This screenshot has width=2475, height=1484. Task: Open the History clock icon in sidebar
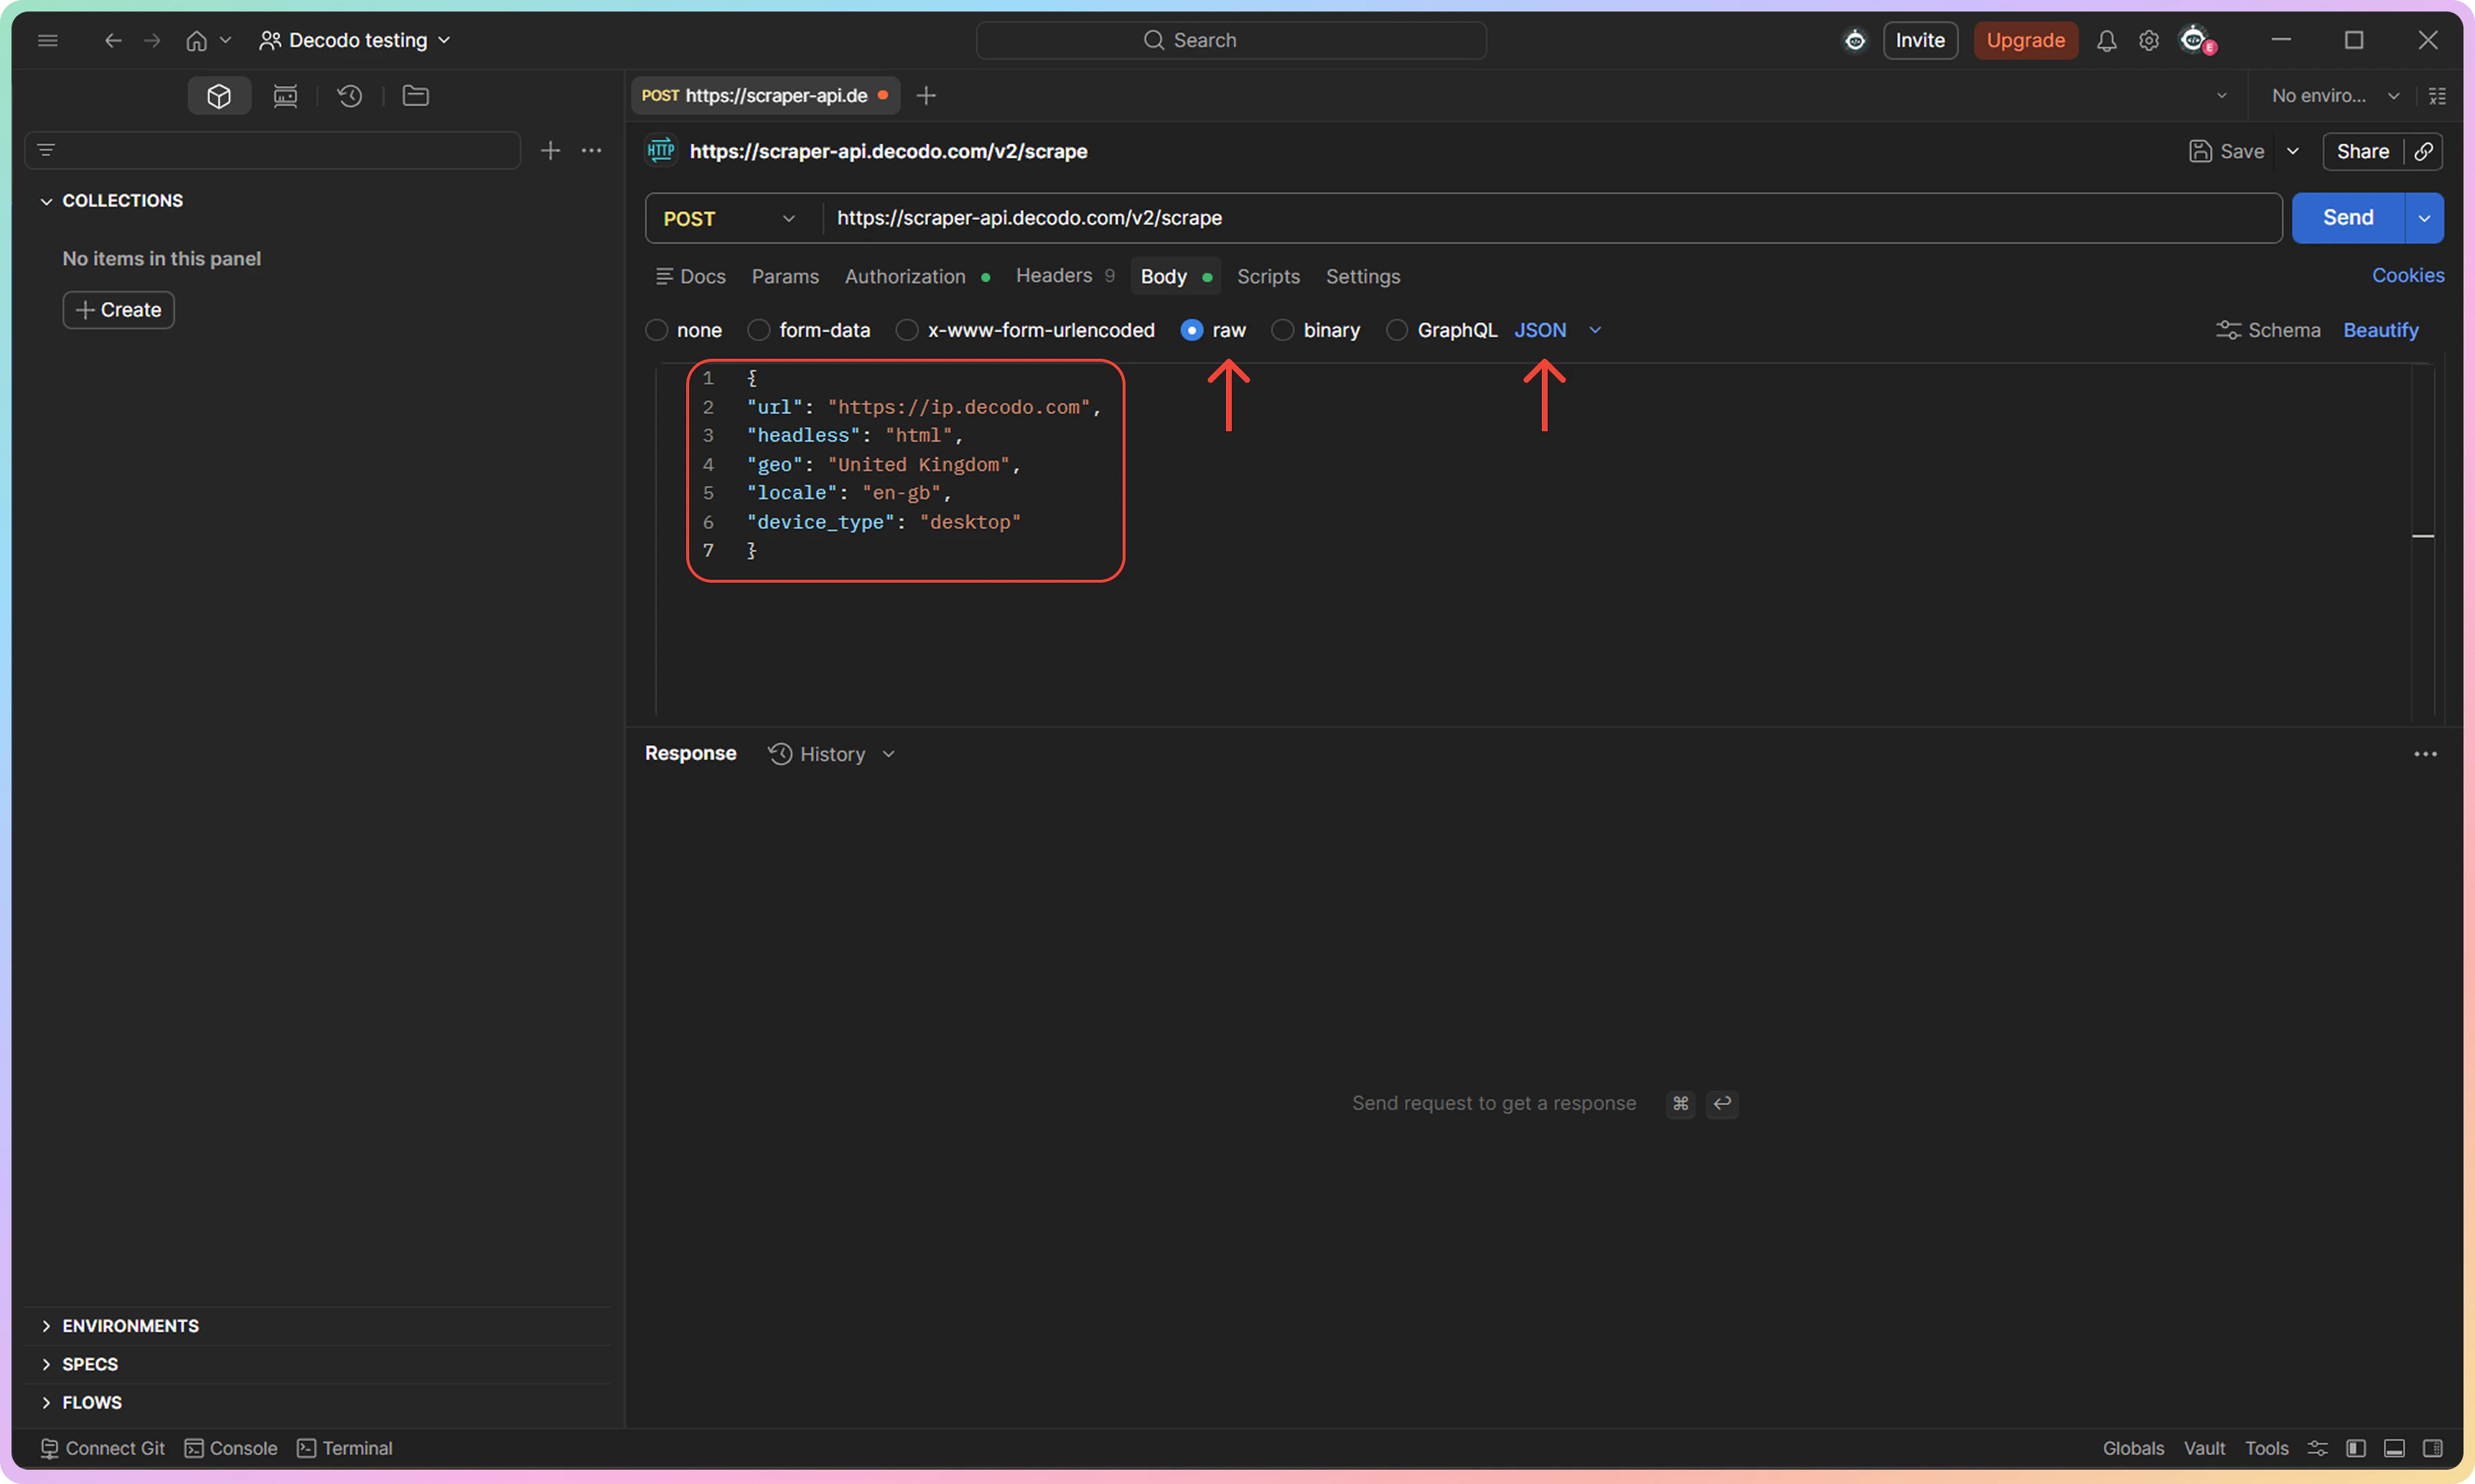[x=350, y=96]
